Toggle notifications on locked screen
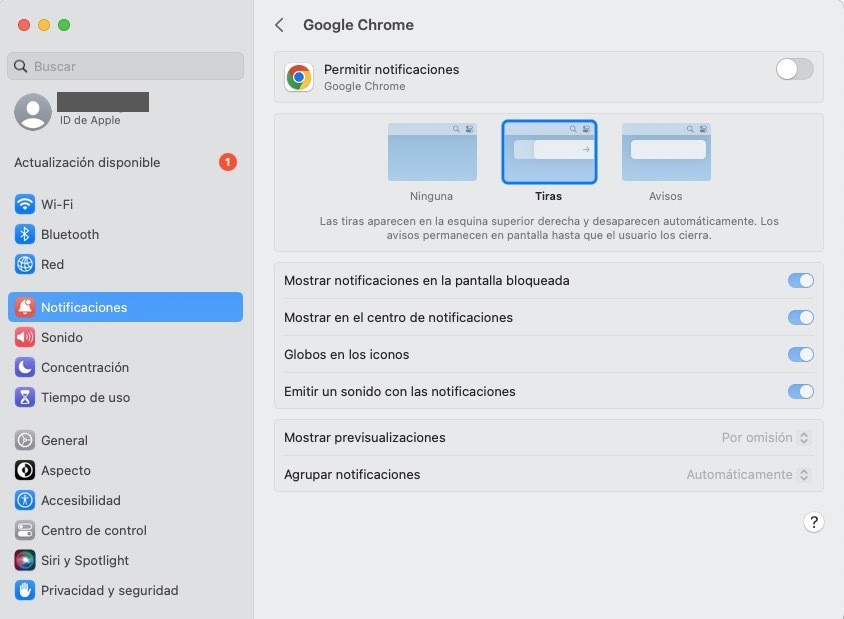 (800, 280)
